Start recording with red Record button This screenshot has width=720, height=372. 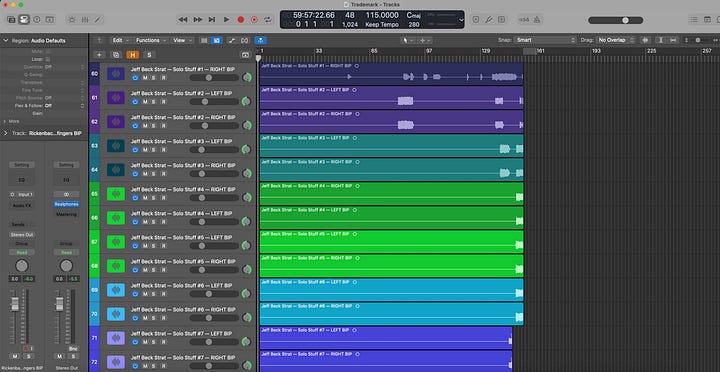click(x=241, y=20)
